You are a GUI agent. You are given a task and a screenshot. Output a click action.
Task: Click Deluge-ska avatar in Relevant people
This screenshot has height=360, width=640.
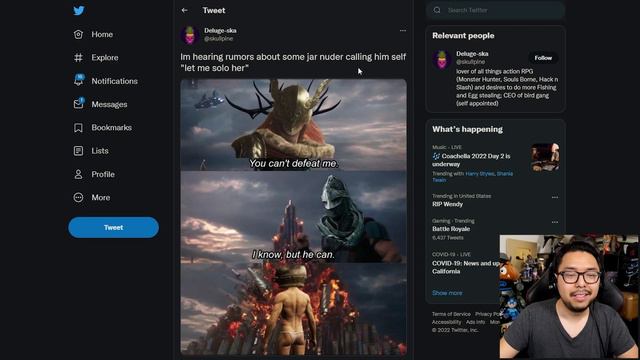click(x=442, y=59)
